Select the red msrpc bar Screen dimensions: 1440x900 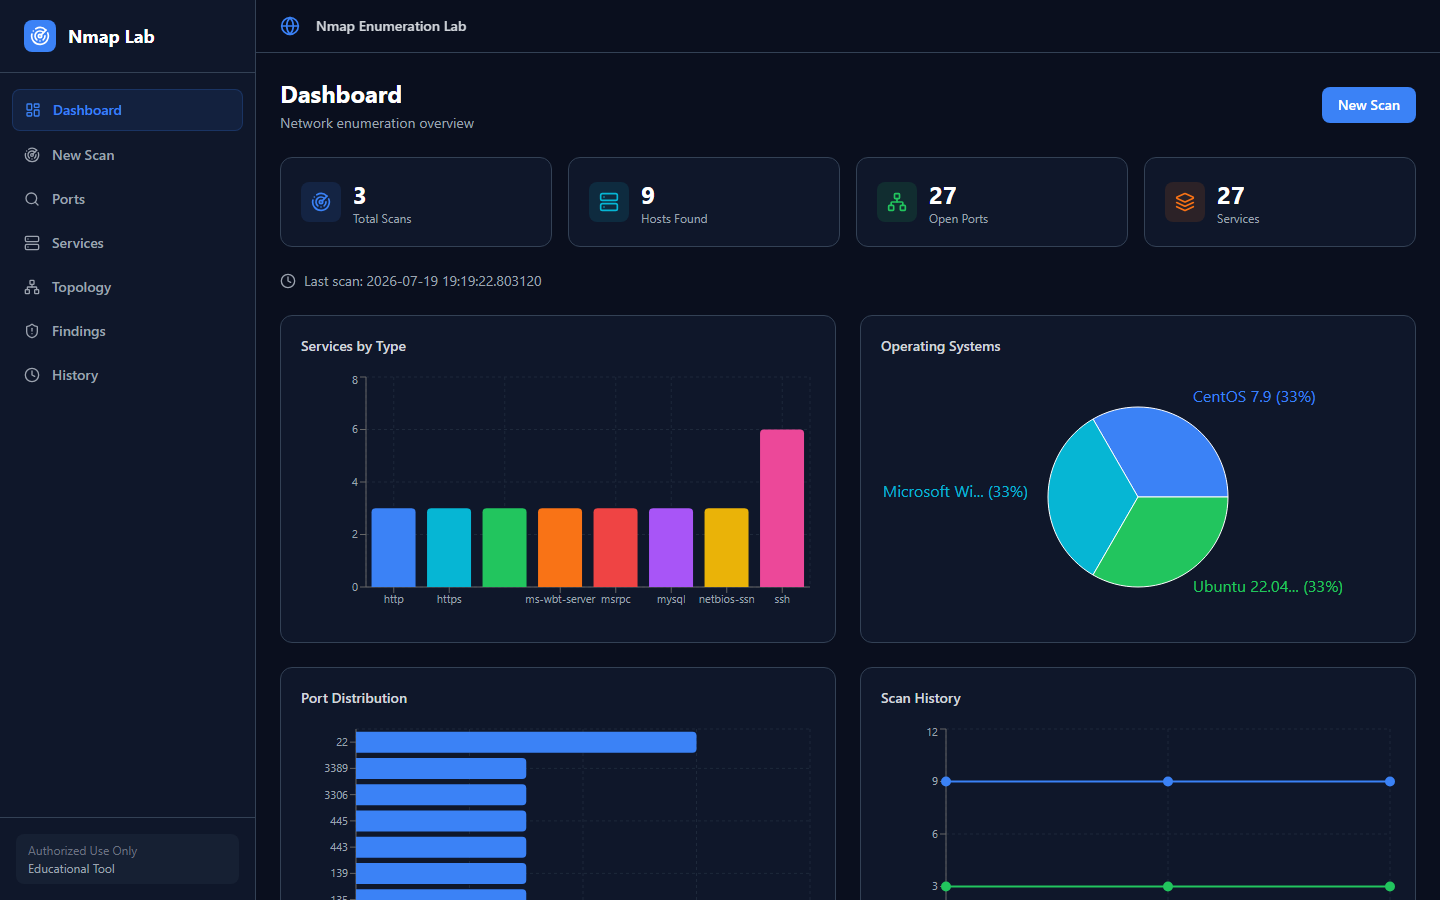point(615,547)
